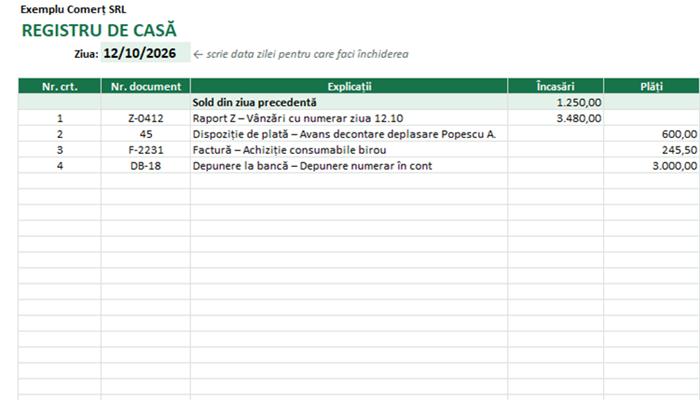This screenshot has height=400, width=700.
Task: Select the REGISTRU DE CASĂ title
Action: point(99,30)
